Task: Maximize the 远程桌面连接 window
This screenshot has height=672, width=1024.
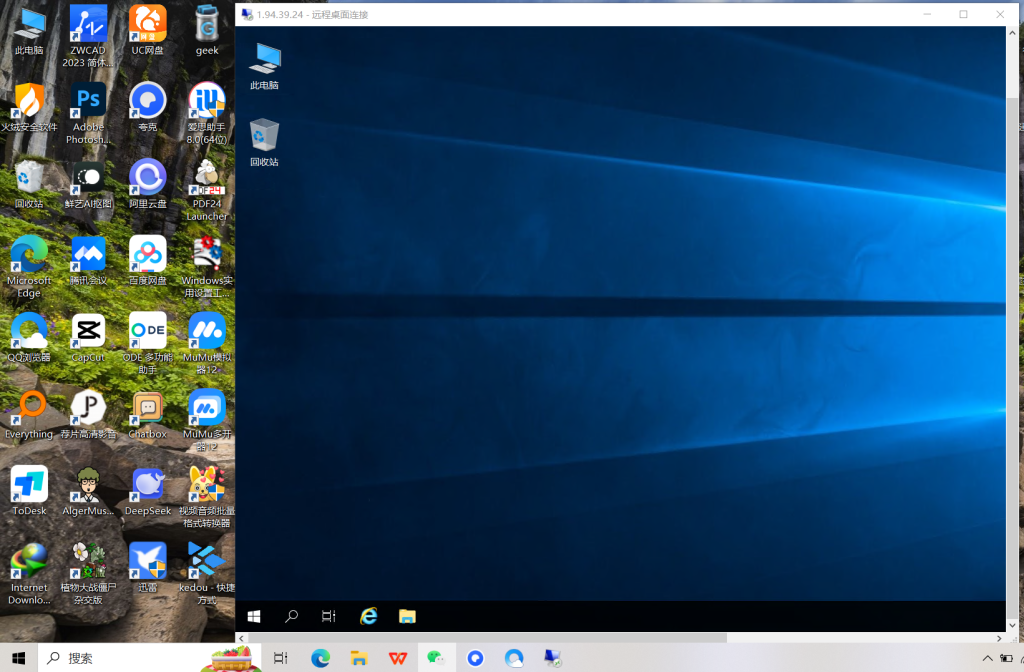Action: (963, 14)
